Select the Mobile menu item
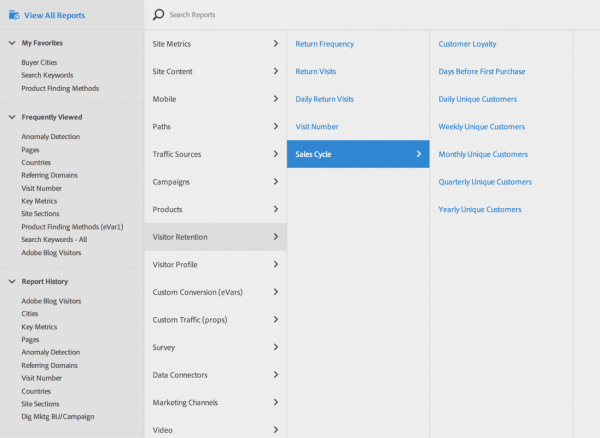This screenshot has width=600, height=438. (215, 99)
